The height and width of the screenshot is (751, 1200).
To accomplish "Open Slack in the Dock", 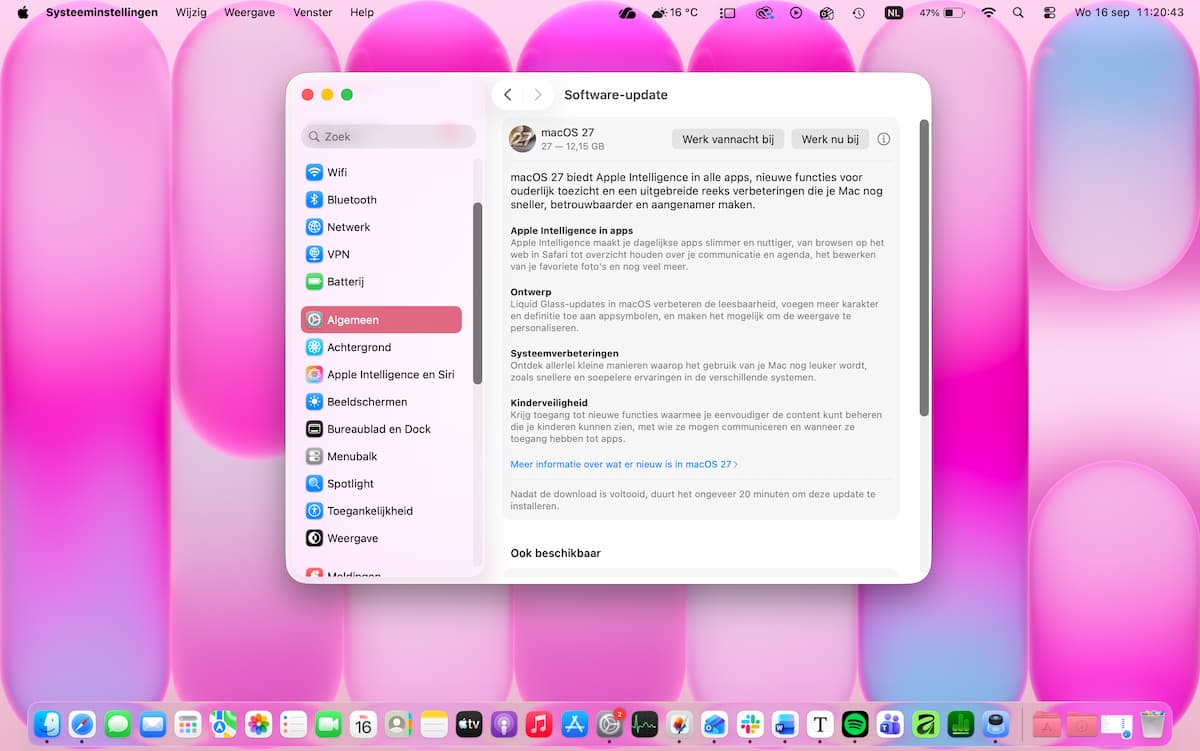I will tap(750, 724).
